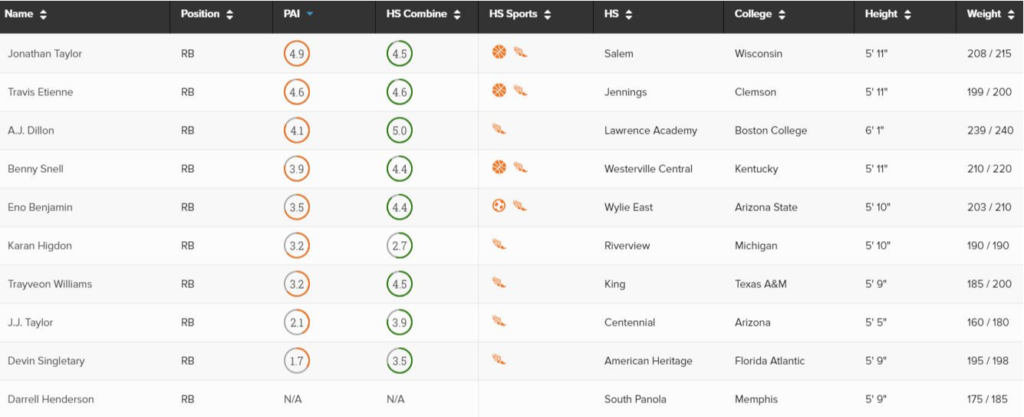Click Karan Higdon's track shoe icon
1024x417 pixels.
point(499,245)
